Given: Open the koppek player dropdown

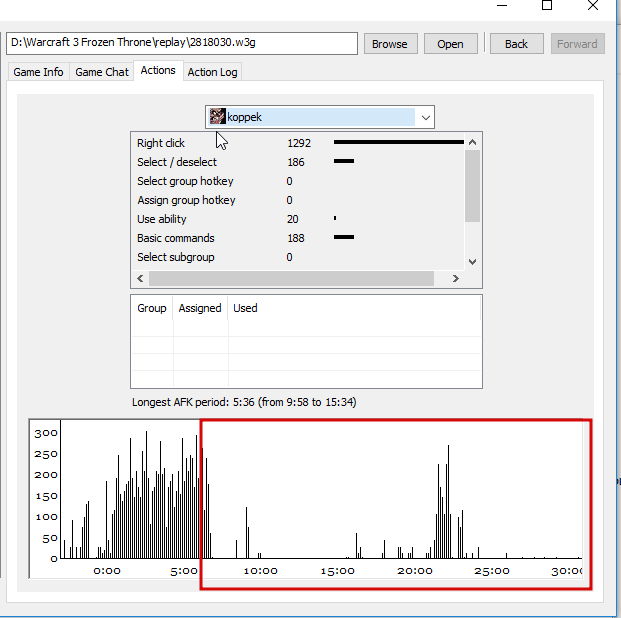Looking at the screenshot, I should pos(320,117).
